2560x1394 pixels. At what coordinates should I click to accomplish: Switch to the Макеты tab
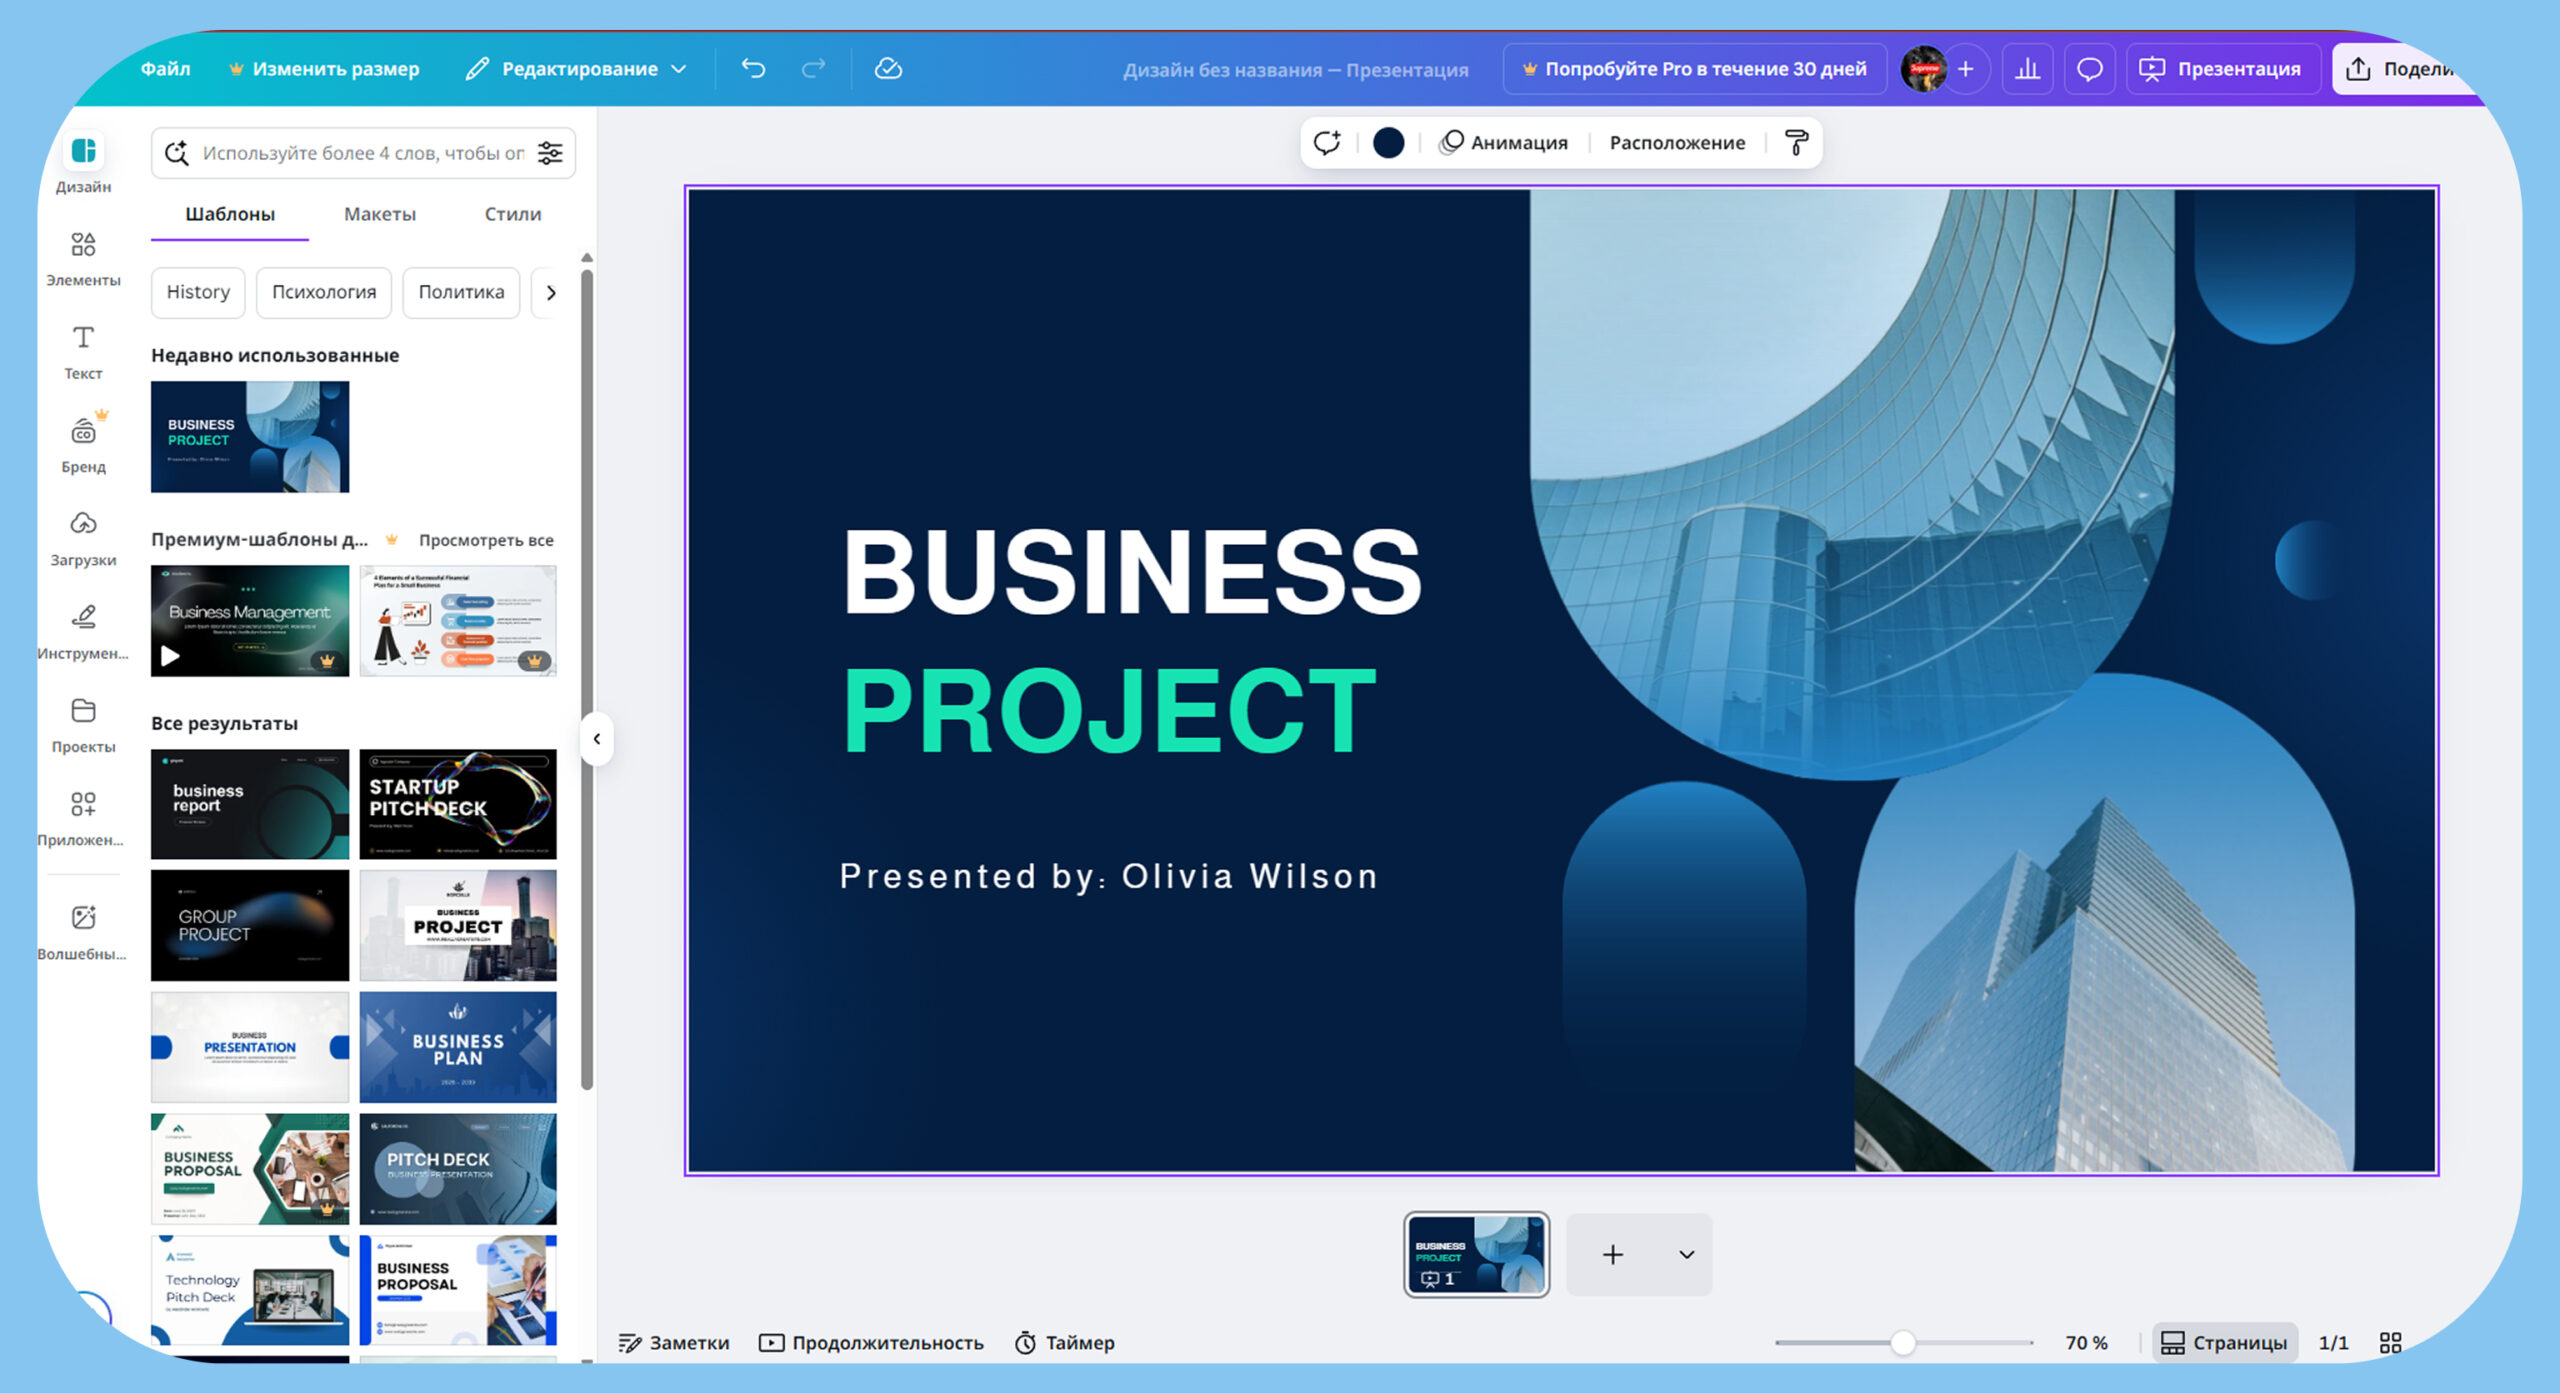[x=379, y=214]
